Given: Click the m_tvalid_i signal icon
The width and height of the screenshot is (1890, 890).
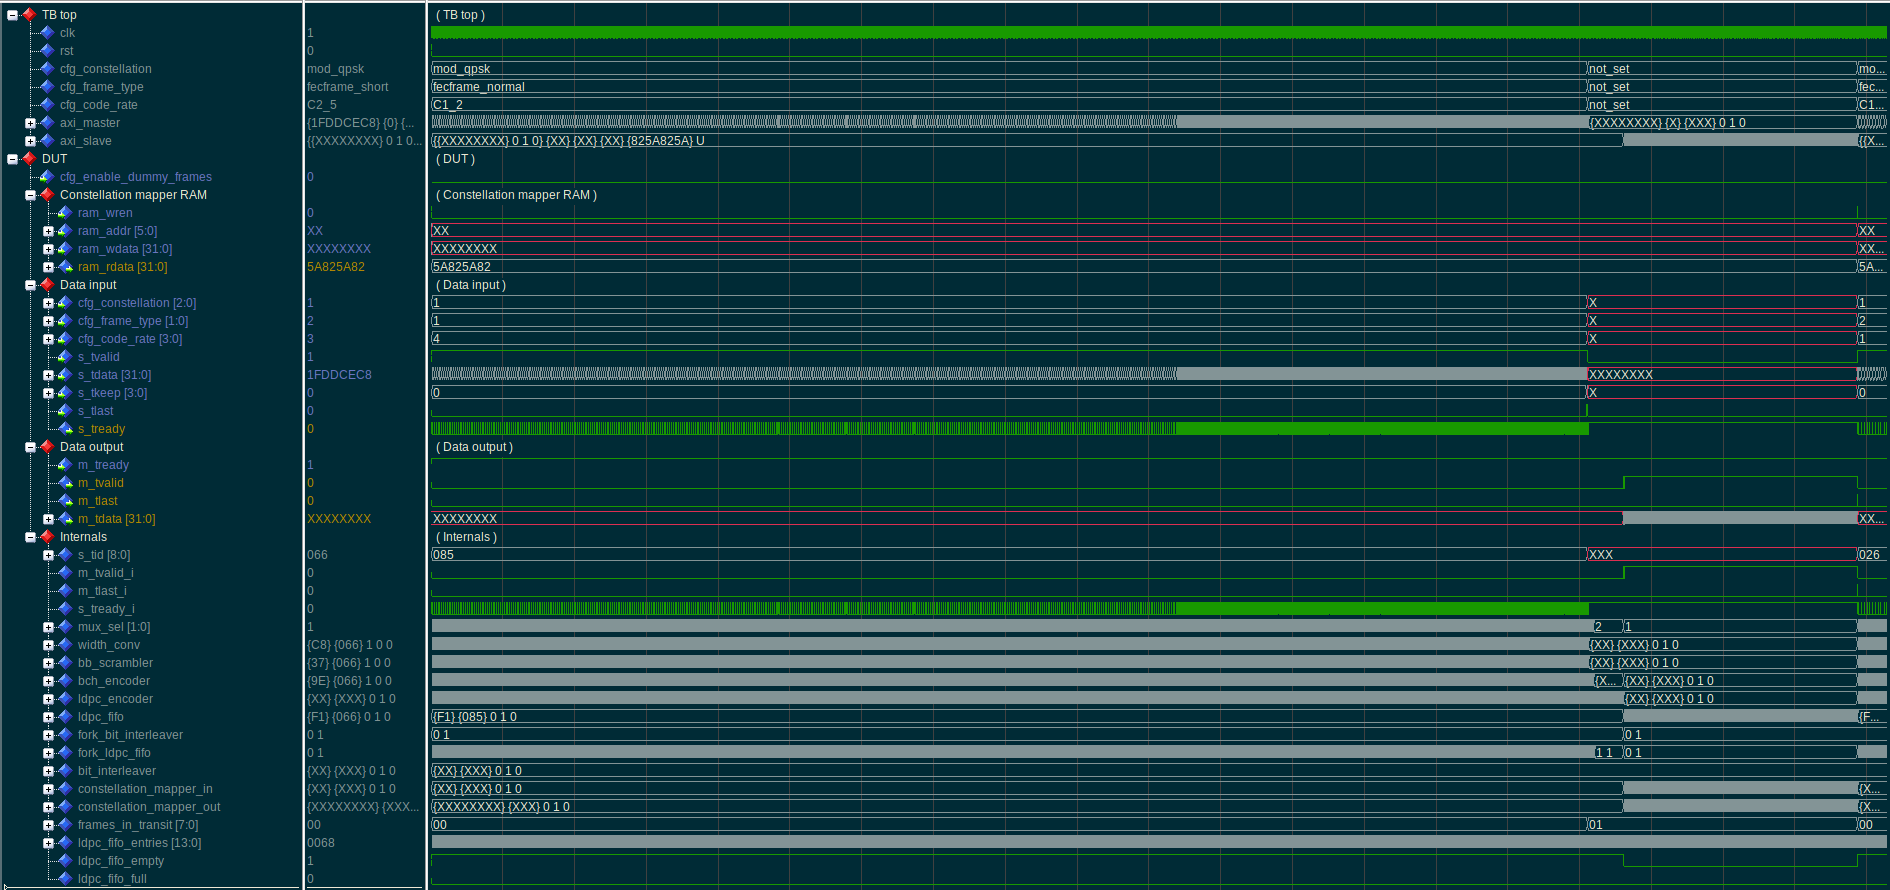Looking at the screenshot, I should (x=65, y=573).
